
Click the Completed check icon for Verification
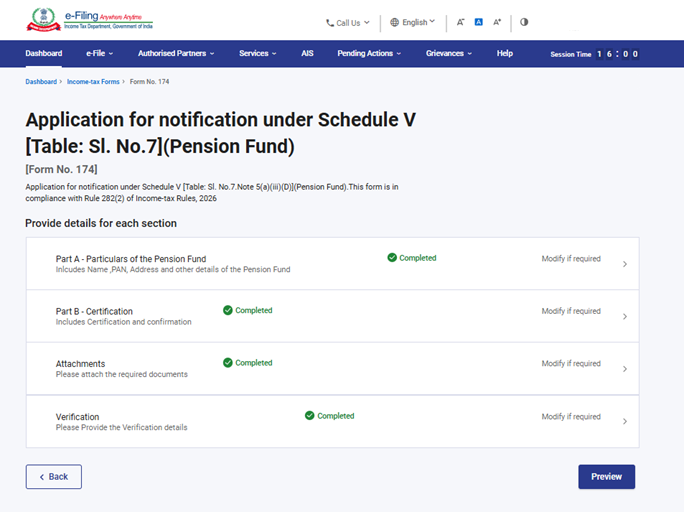310,416
